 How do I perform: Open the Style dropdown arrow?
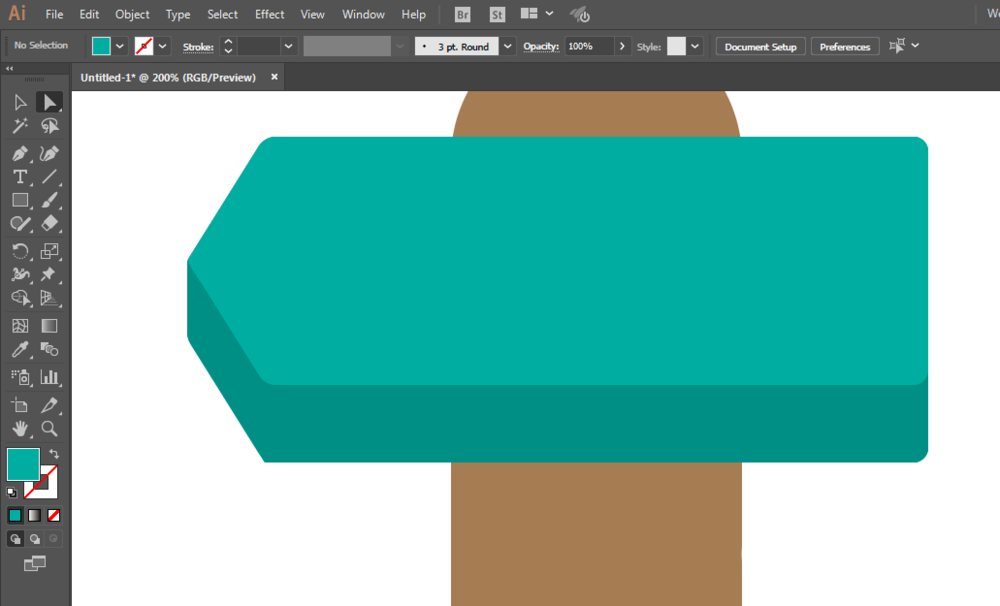click(x=695, y=47)
